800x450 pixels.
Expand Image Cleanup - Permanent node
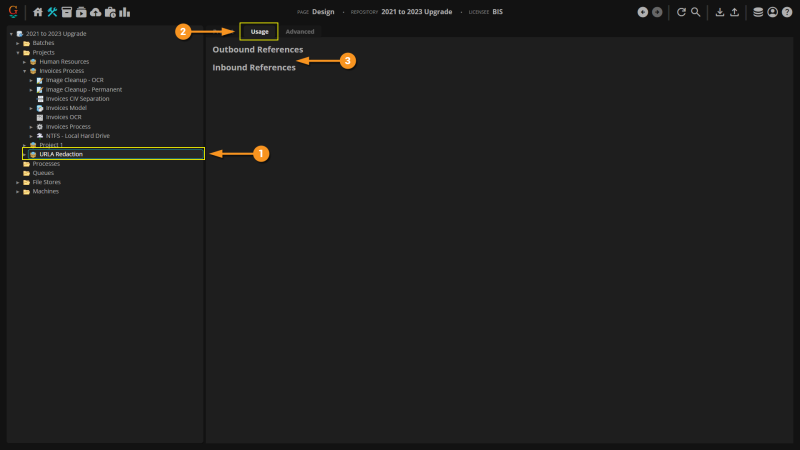31,89
